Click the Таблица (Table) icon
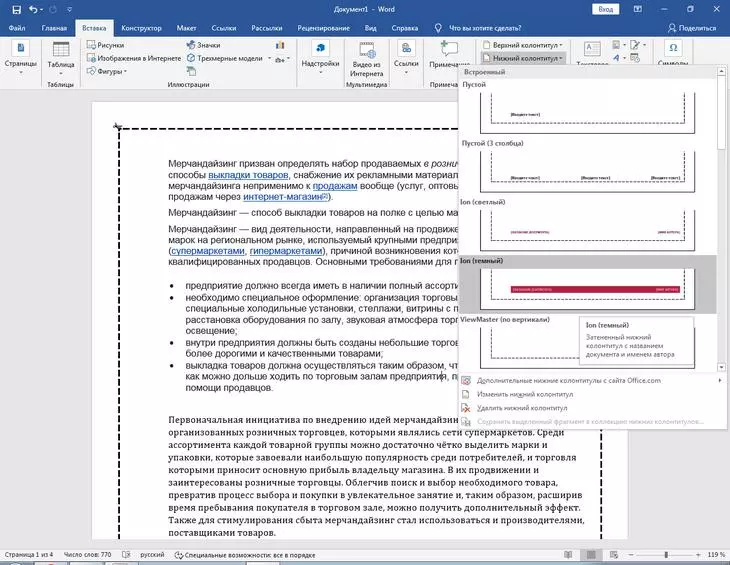 [60, 56]
